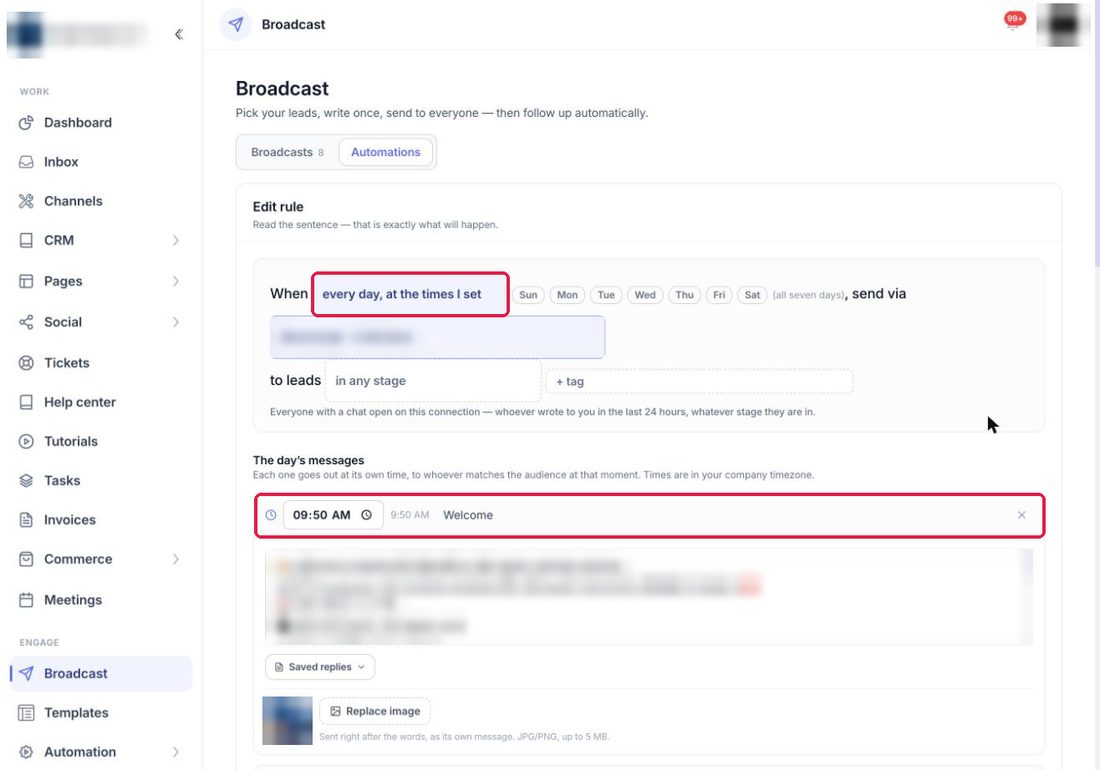Expand the Social submenu chevron
Viewport: 1100px width, 770px height.
coord(175,322)
